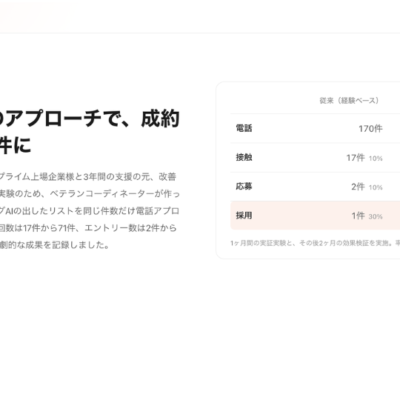The image size is (400, 400).
Task: Click paragraph line 劇的な成果を記録しました。
Action: click(x=55, y=245)
